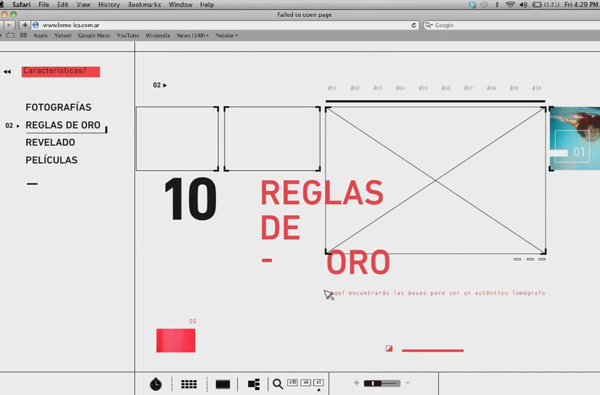Open the PELÍCULAS section

coord(52,160)
